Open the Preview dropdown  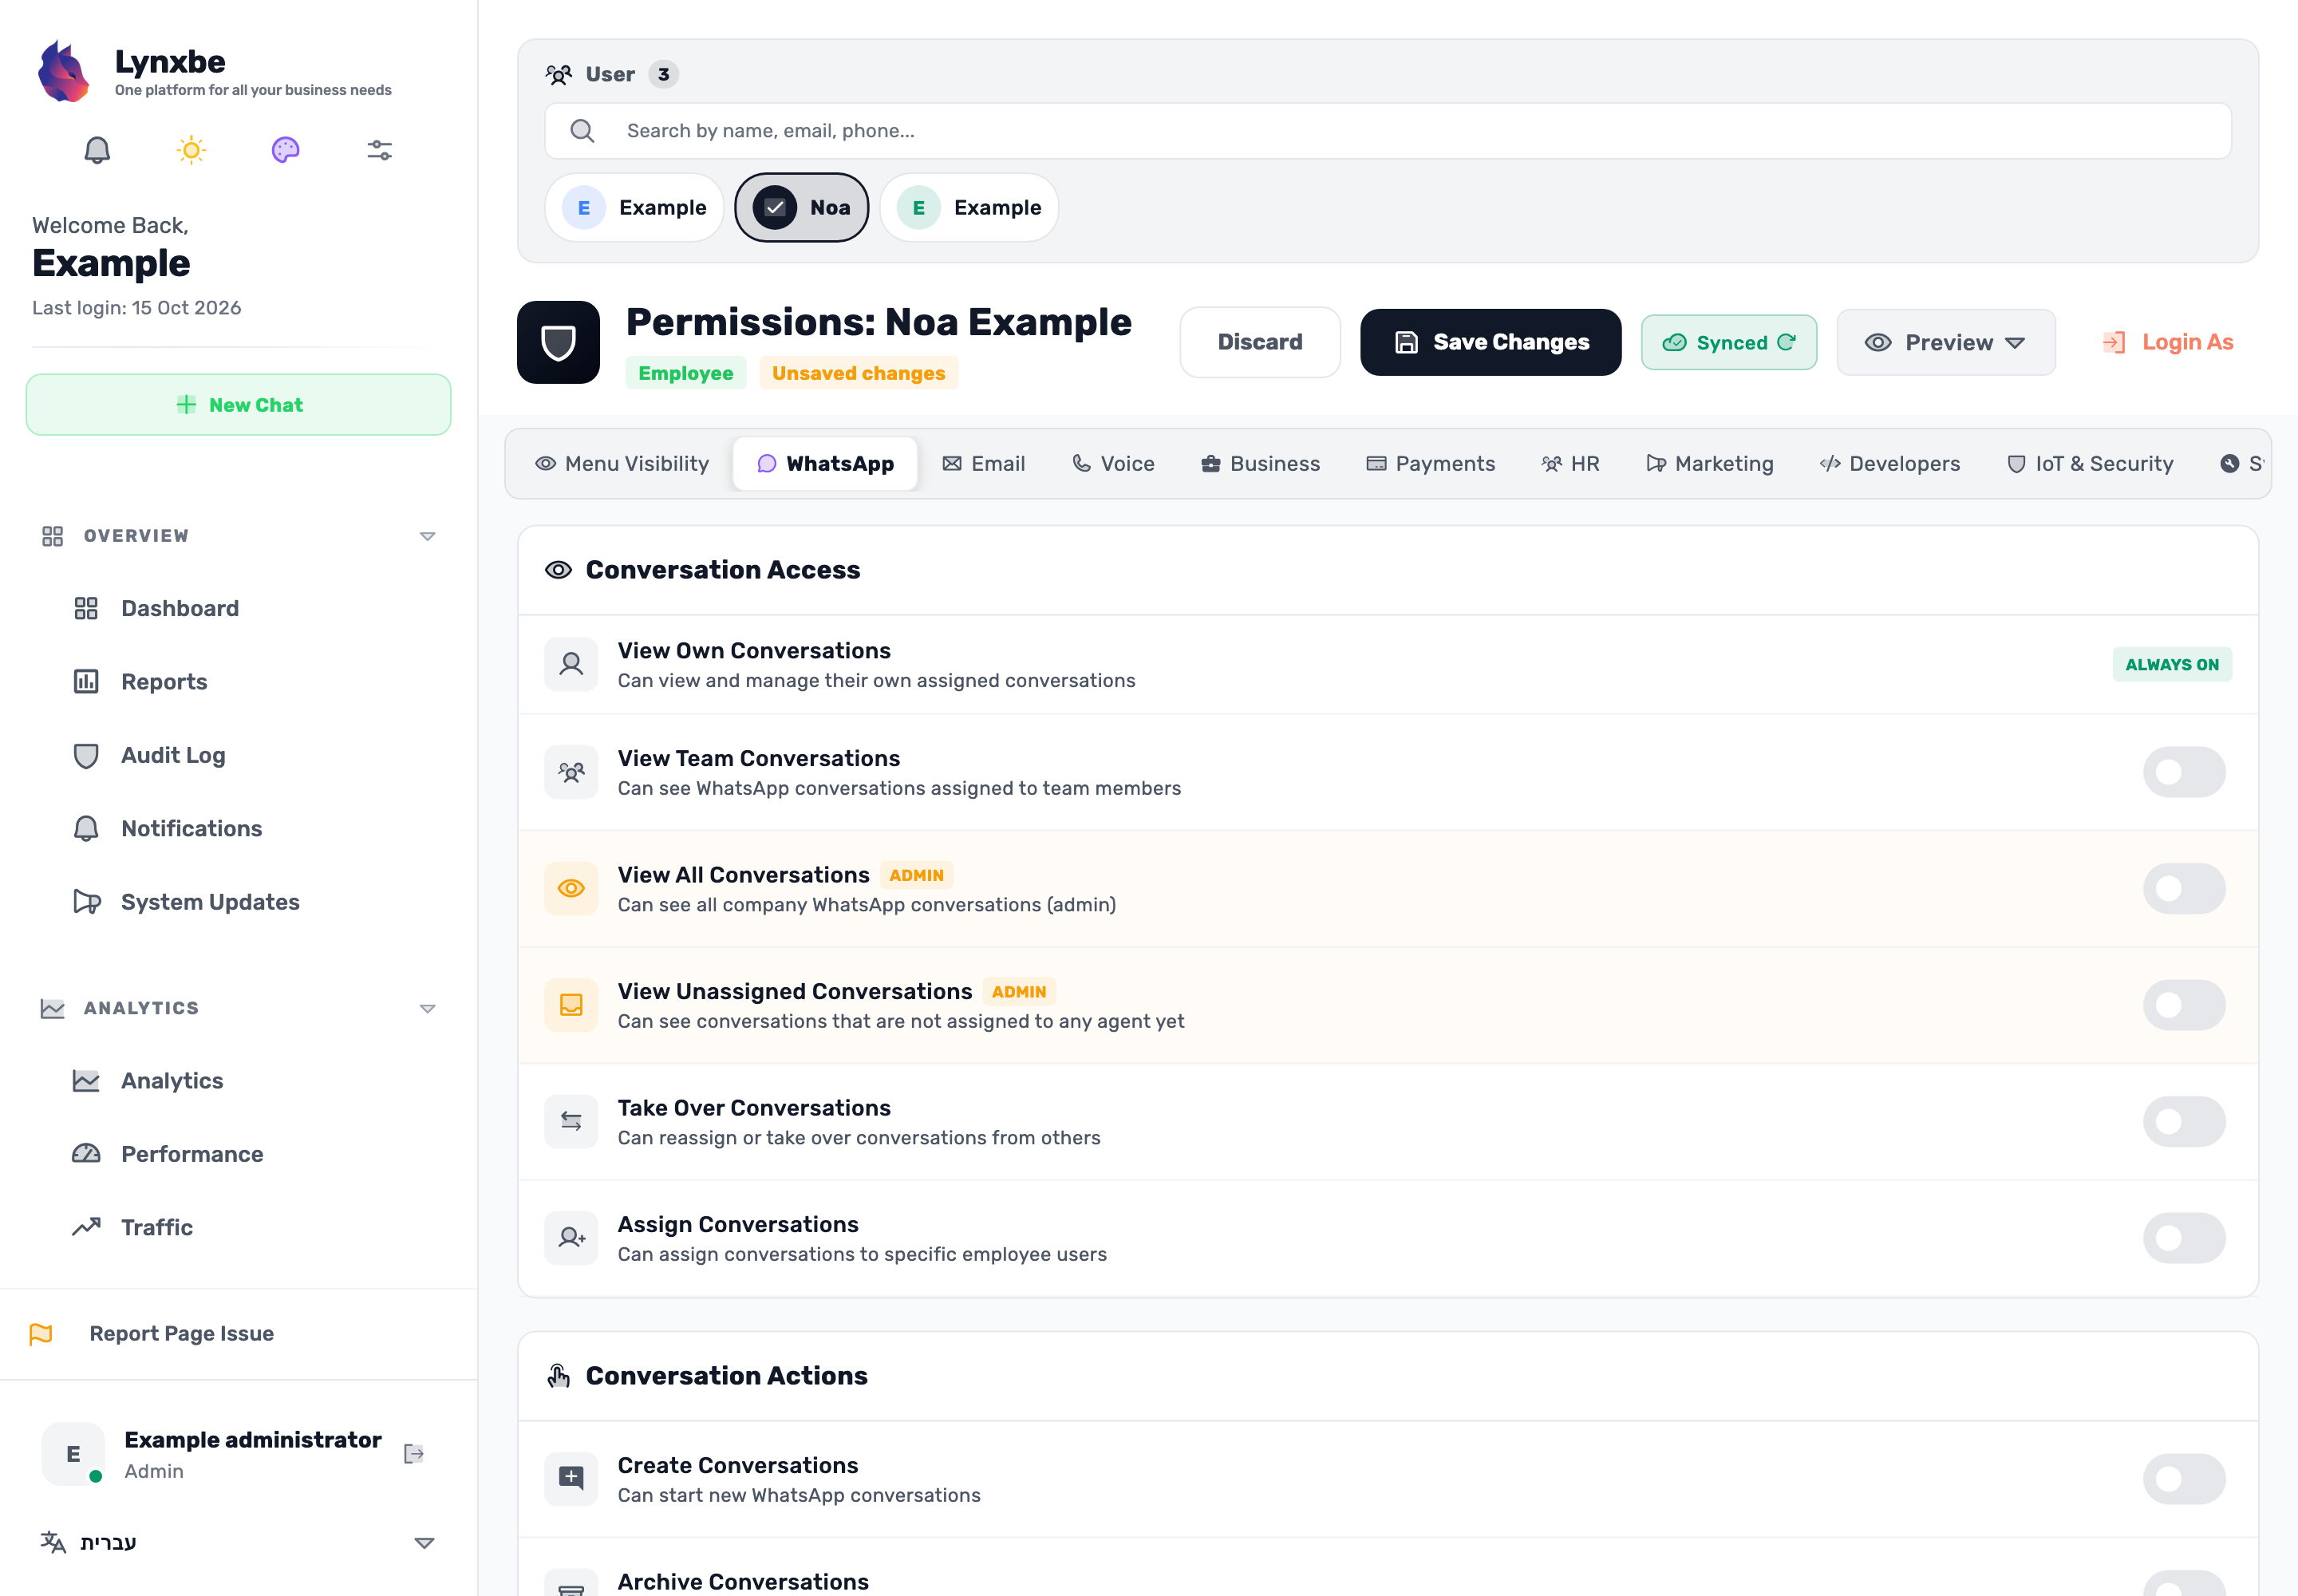click(1945, 343)
